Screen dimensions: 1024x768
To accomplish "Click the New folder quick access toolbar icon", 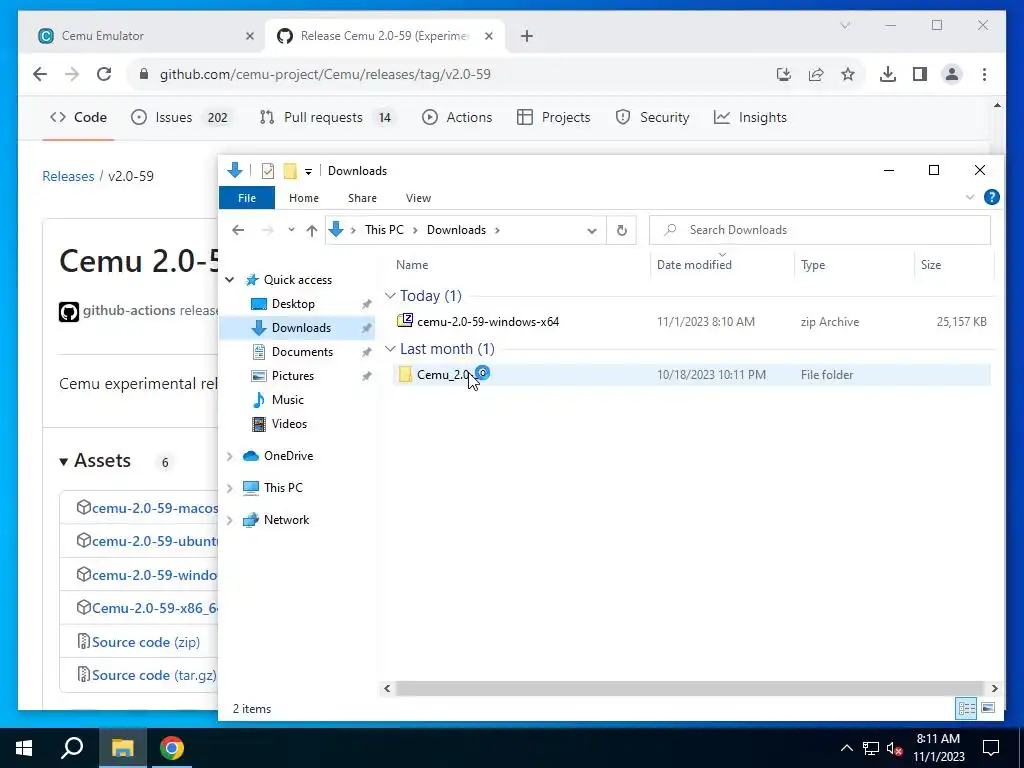I will (290, 171).
